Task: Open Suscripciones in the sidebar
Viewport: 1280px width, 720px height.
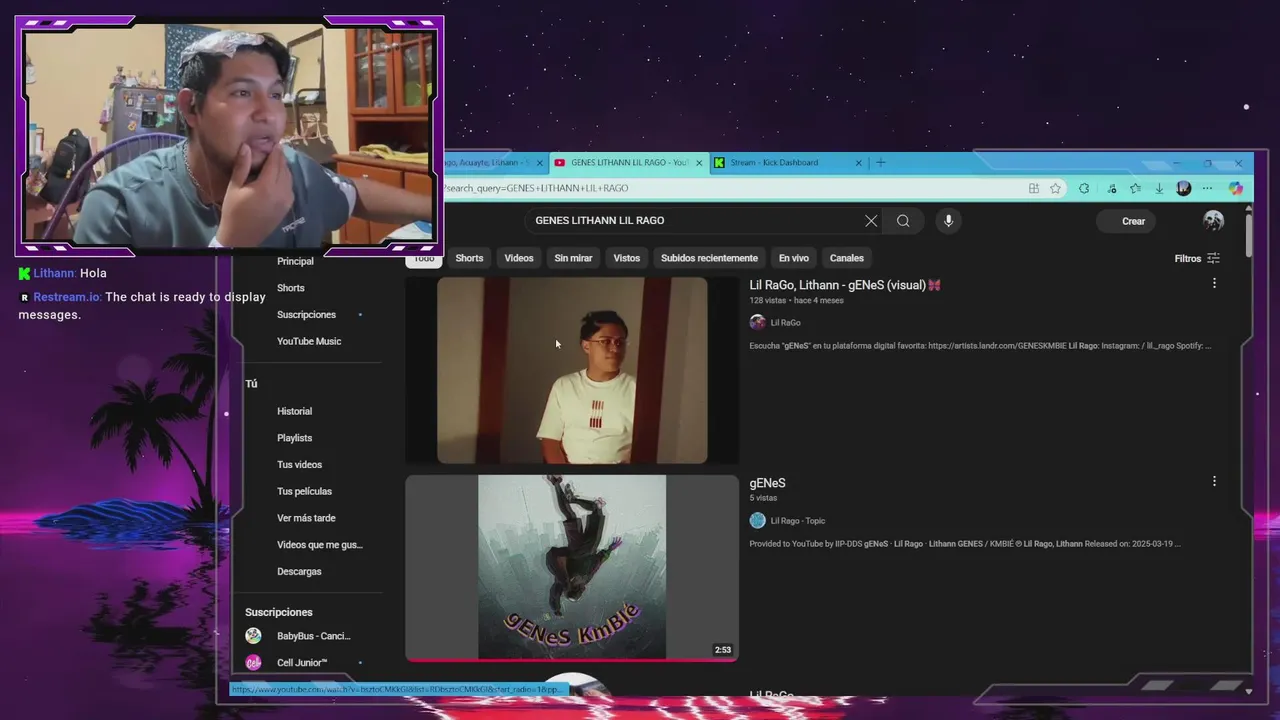Action: click(309, 315)
